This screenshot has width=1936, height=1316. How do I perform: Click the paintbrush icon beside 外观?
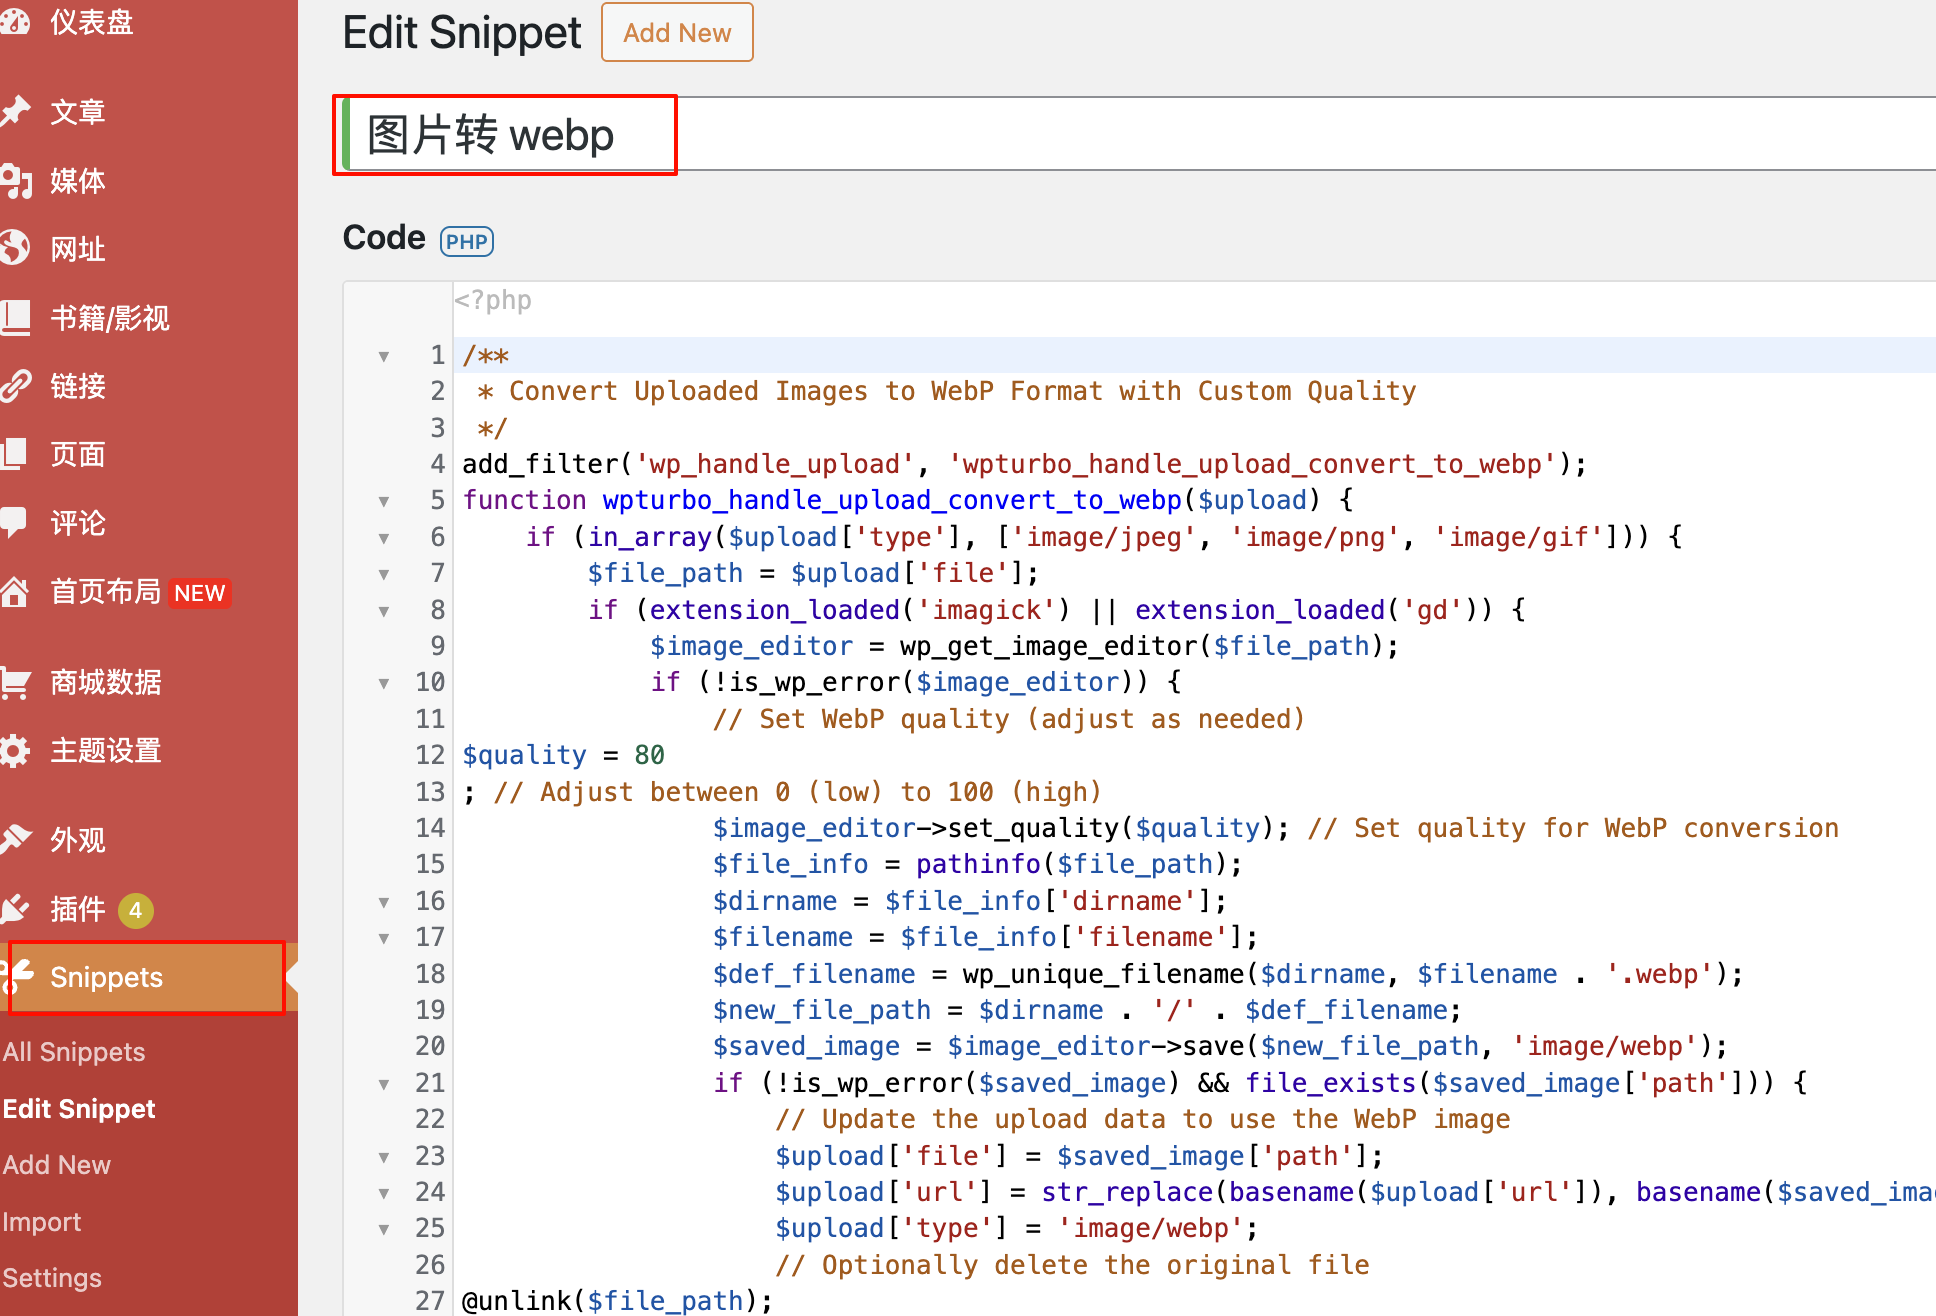(x=14, y=839)
